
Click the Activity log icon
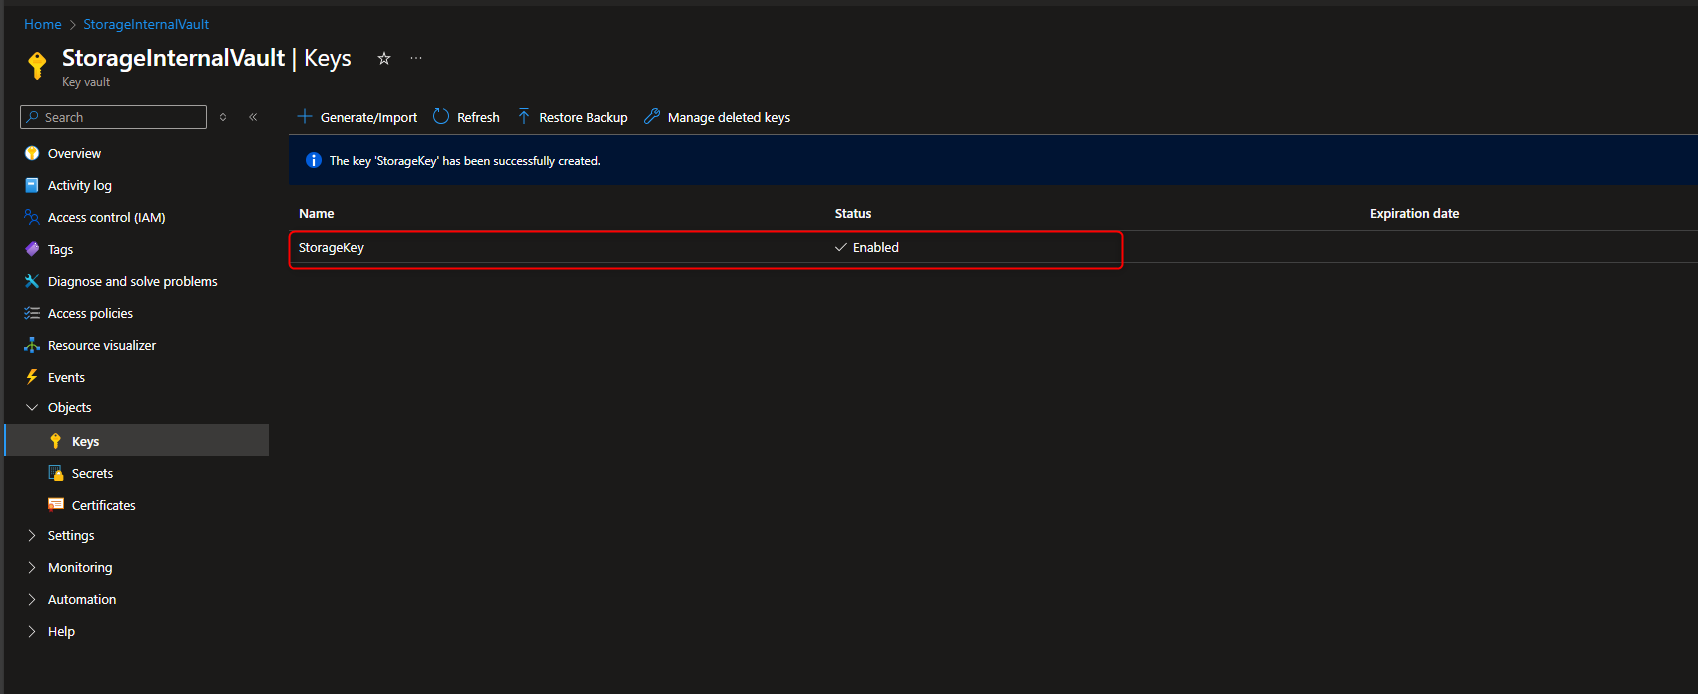[32, 185]
